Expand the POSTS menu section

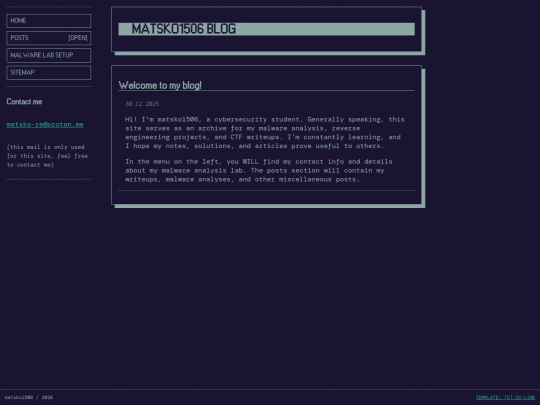point(49,38)
